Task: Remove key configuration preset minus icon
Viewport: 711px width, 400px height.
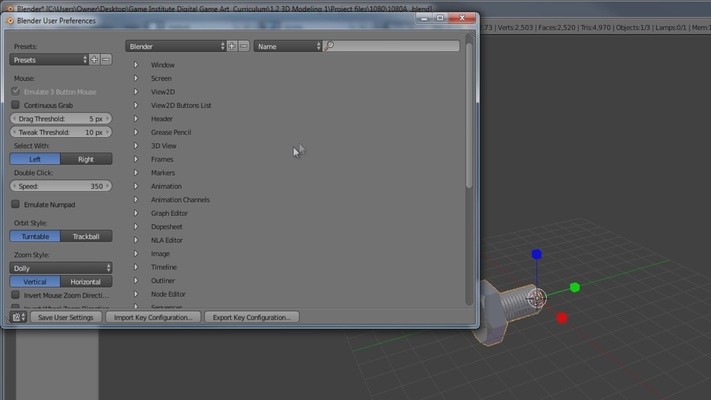Action: point(244,46)
